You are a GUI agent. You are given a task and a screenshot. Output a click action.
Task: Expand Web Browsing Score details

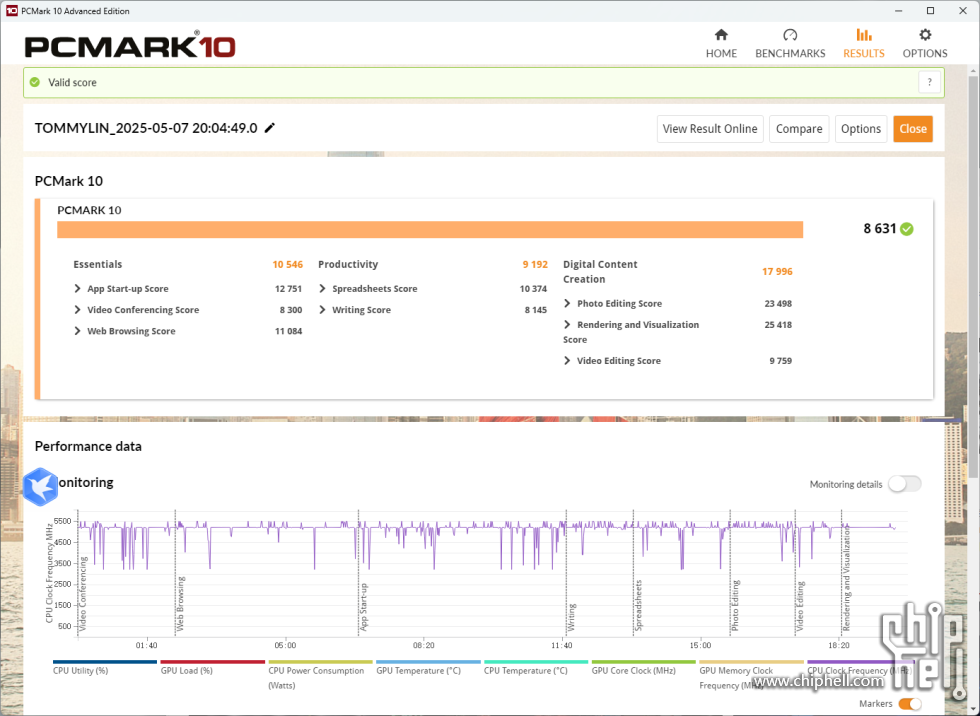point(78,331)
